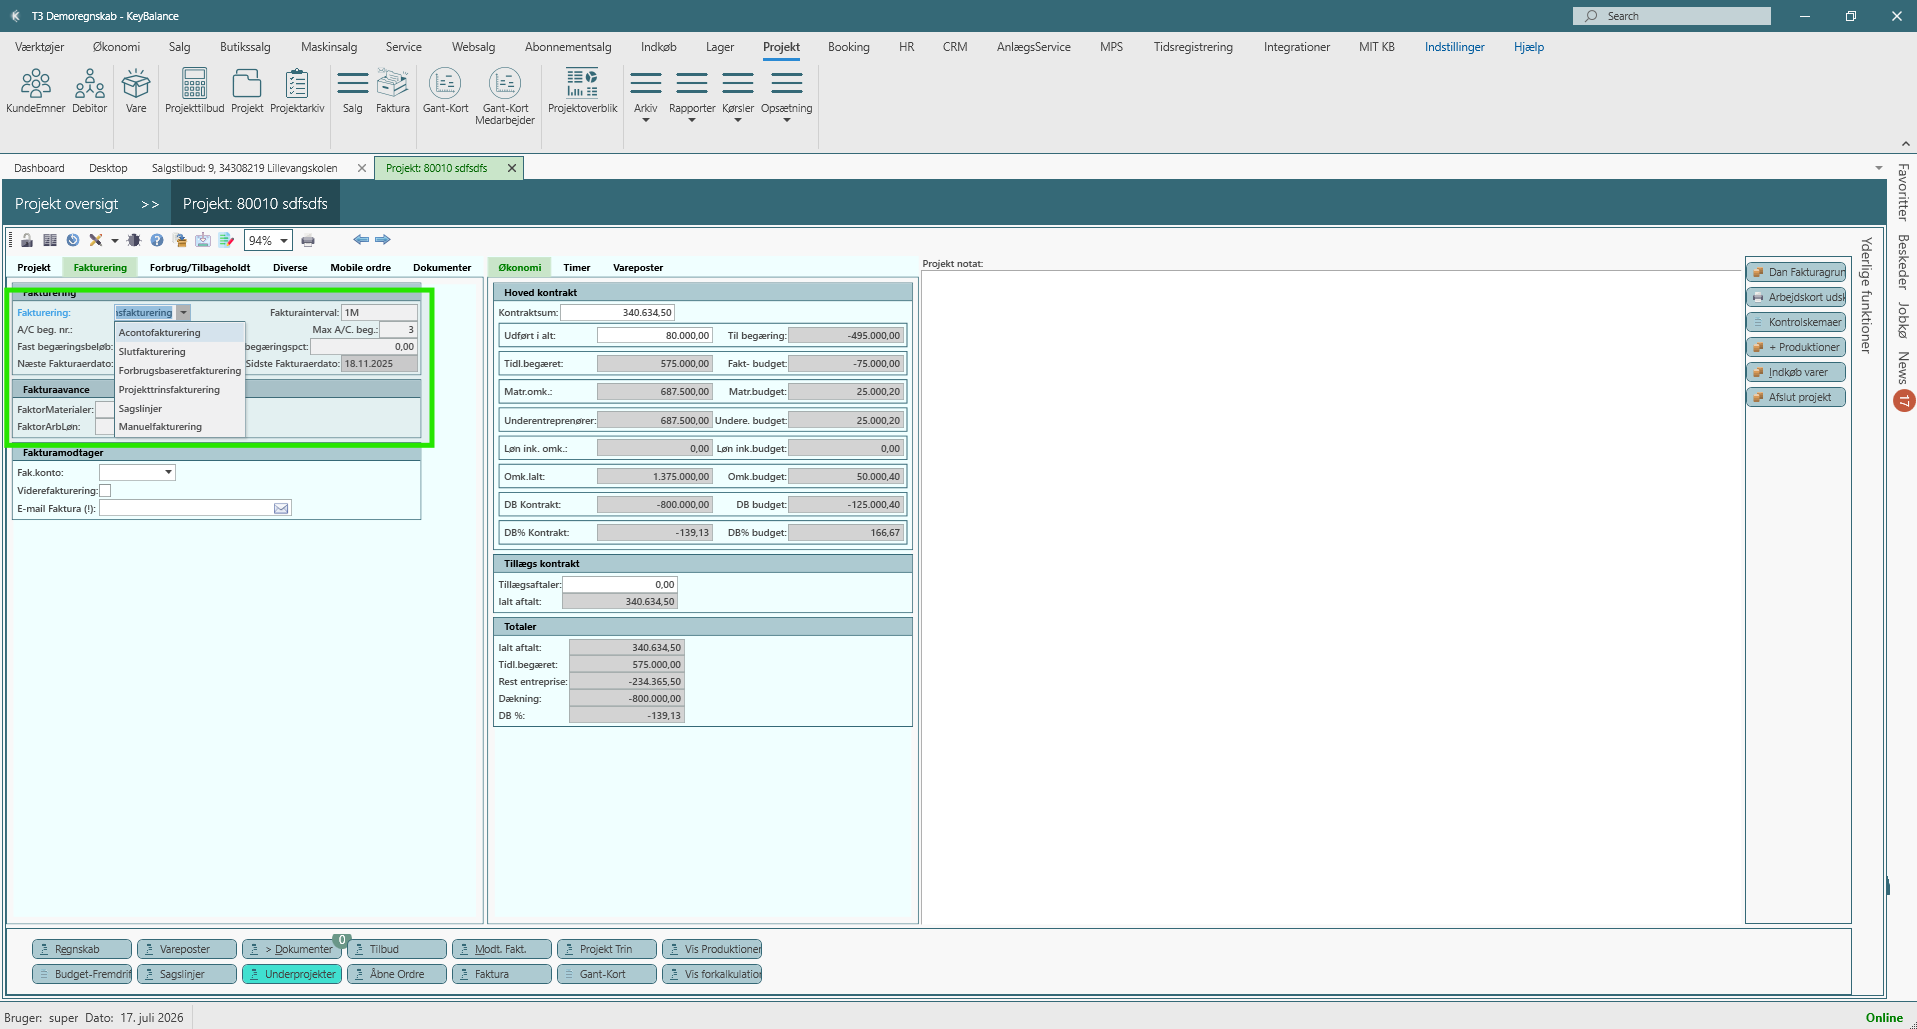Viewport: 1917px width, 1029px height.
Task: Click the bug icon in the toolbar
Action: (x=134, y=240)
